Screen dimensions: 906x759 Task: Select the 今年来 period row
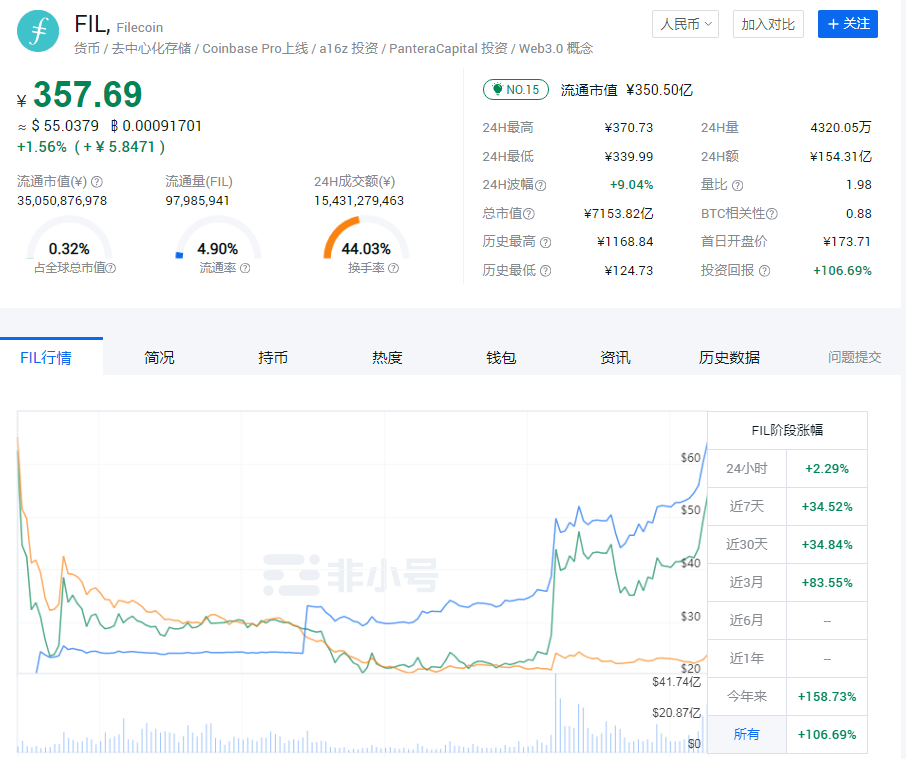tap(788, 697)
